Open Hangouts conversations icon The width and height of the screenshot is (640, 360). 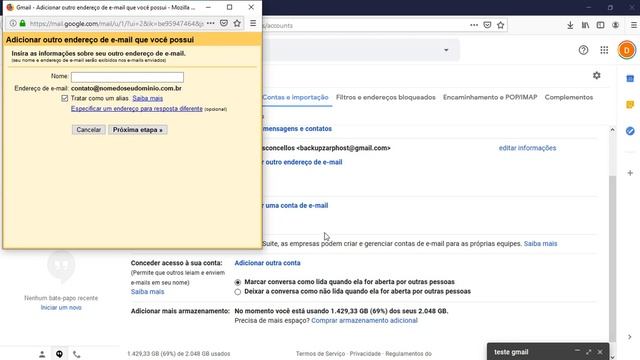pyautogui.click(x=59, y=354)
